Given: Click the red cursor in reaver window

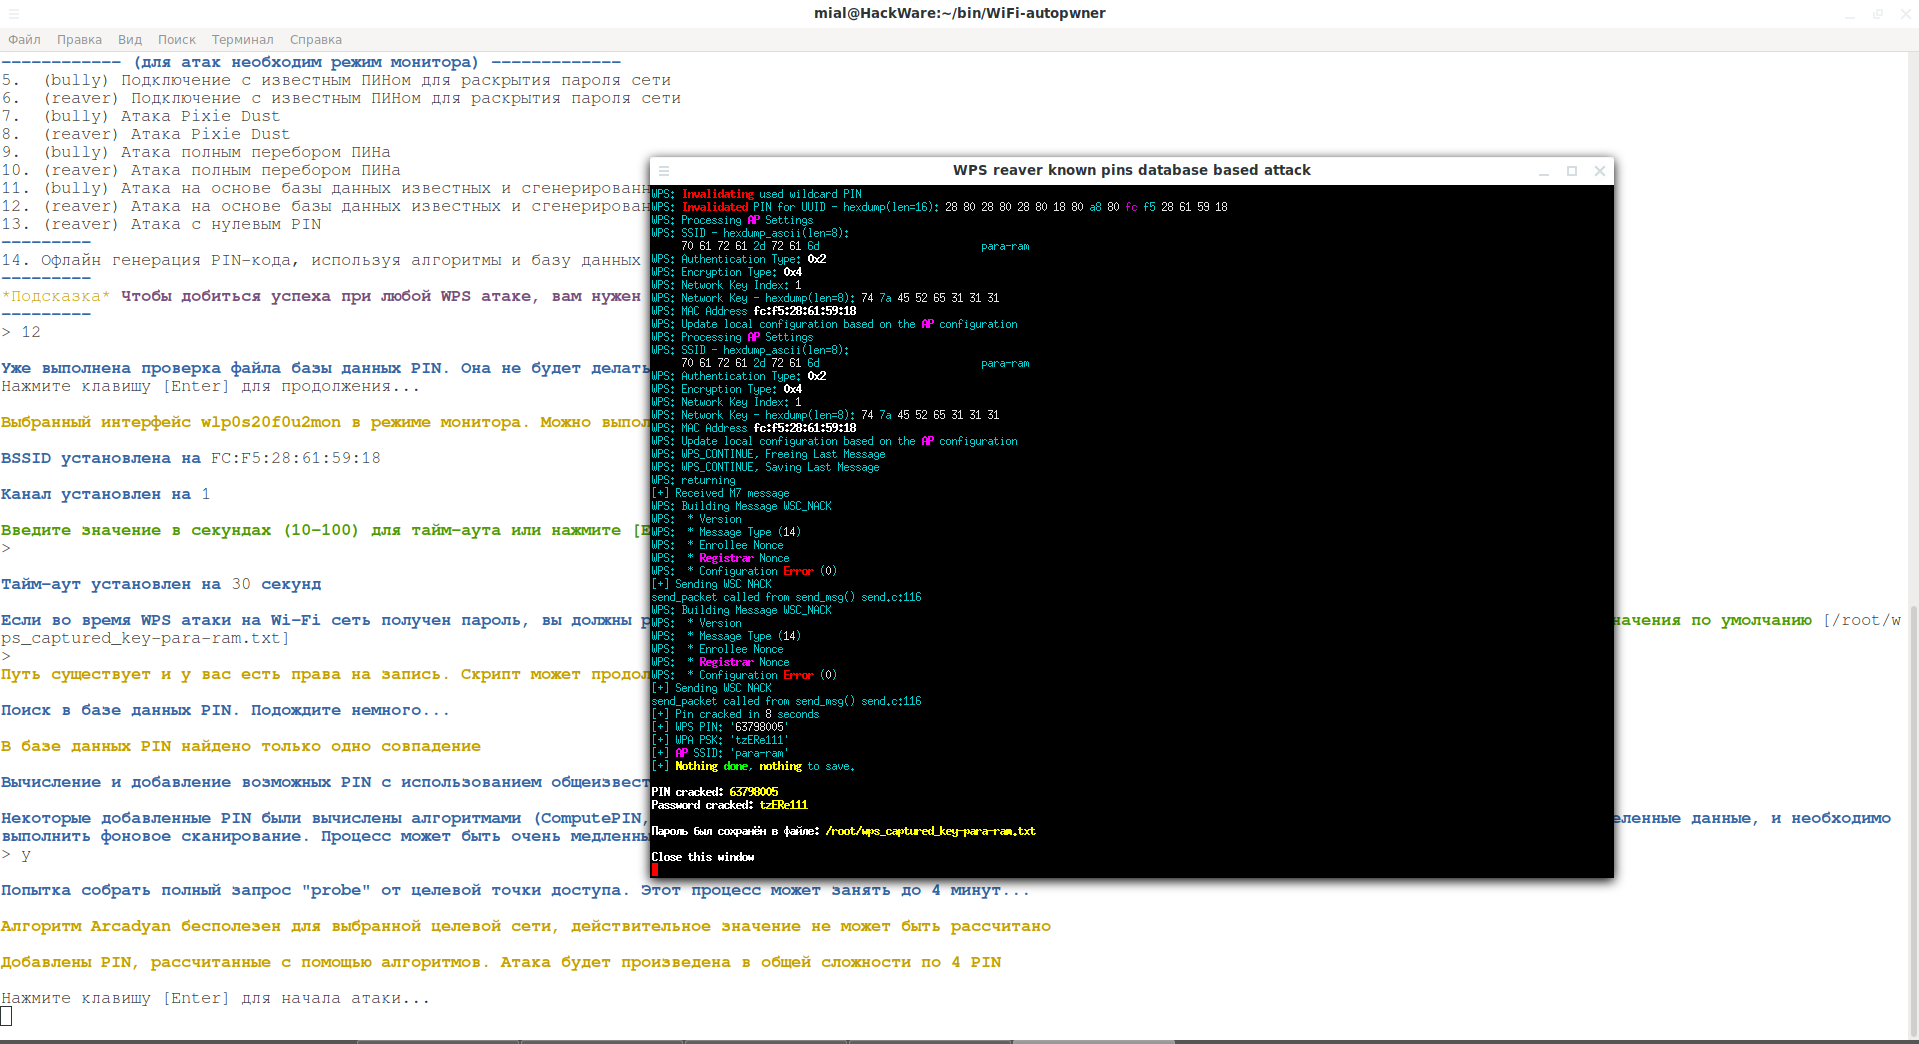Looking at the screenshot, I should pos(655,870).
